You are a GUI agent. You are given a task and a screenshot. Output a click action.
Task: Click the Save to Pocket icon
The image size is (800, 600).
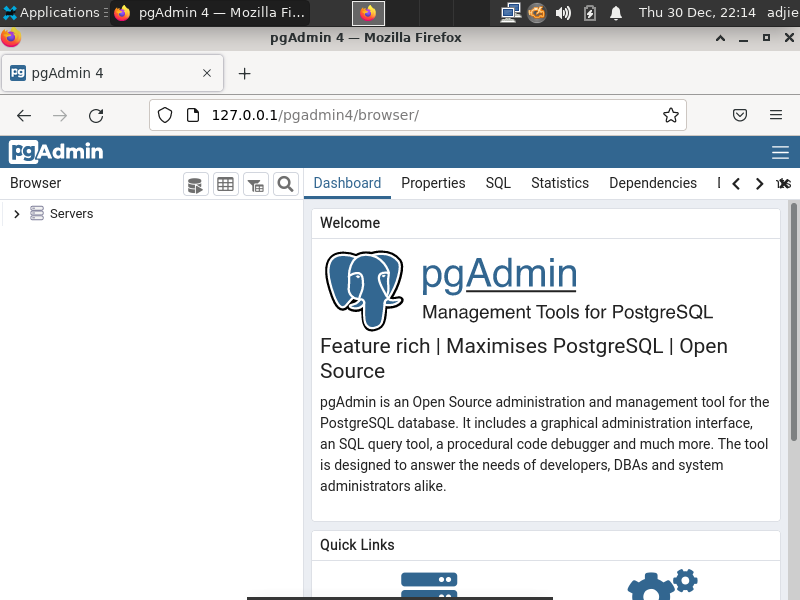(x=740, y=115)
